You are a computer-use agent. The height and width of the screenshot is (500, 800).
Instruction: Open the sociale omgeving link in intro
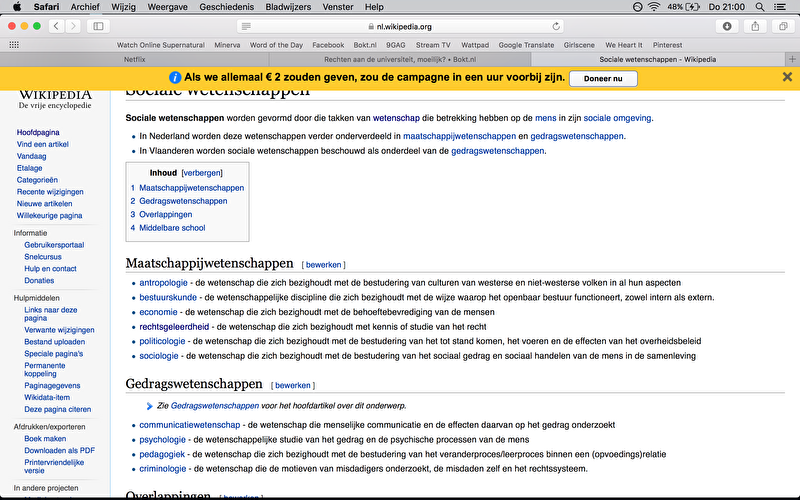[x=617, y=118]
